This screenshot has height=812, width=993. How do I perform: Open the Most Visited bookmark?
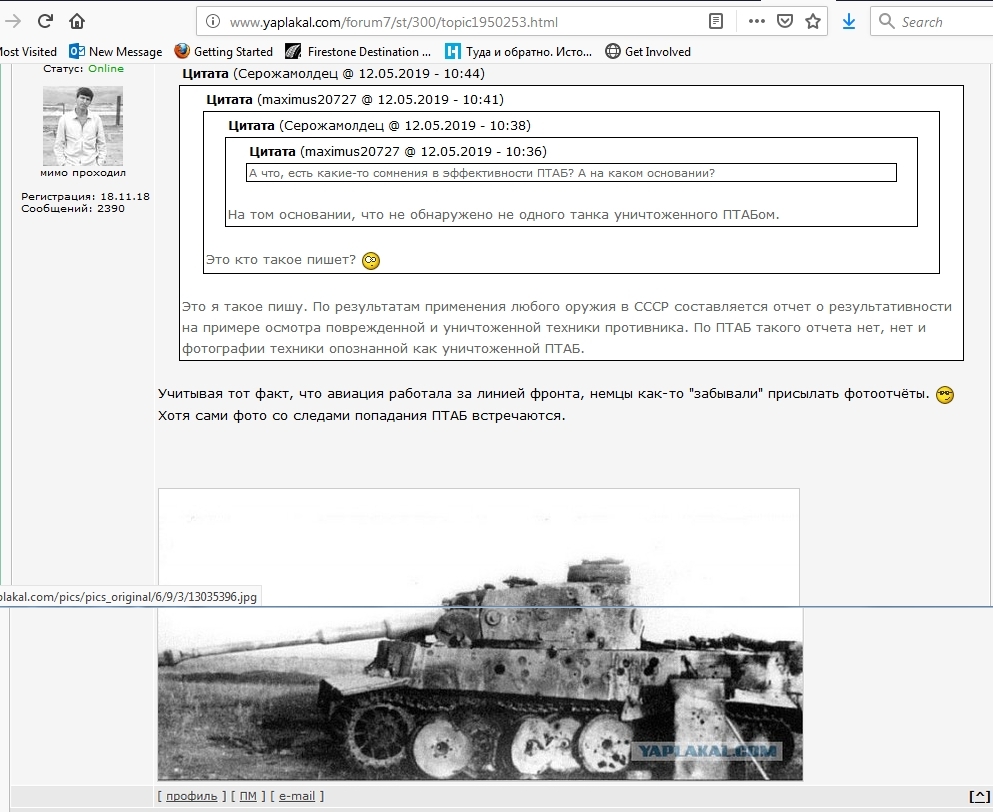[x=28, y=52]
